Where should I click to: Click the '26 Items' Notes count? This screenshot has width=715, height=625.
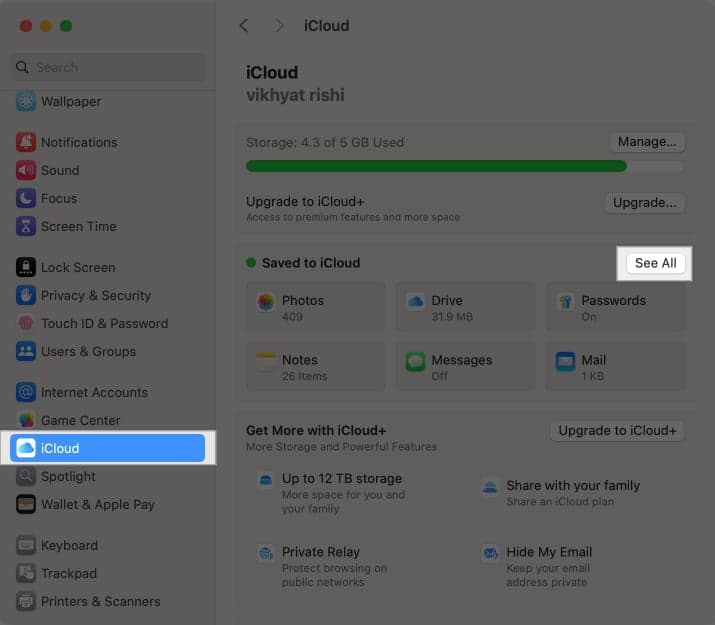point(304,376)
